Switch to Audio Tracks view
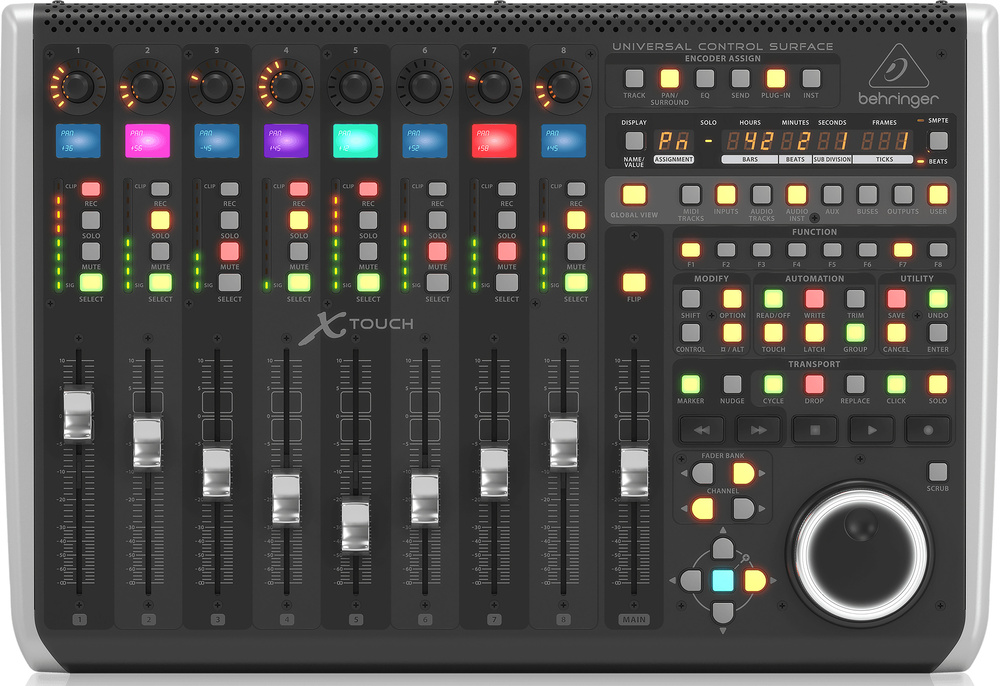1000x686 pixels. click(761, 195)
